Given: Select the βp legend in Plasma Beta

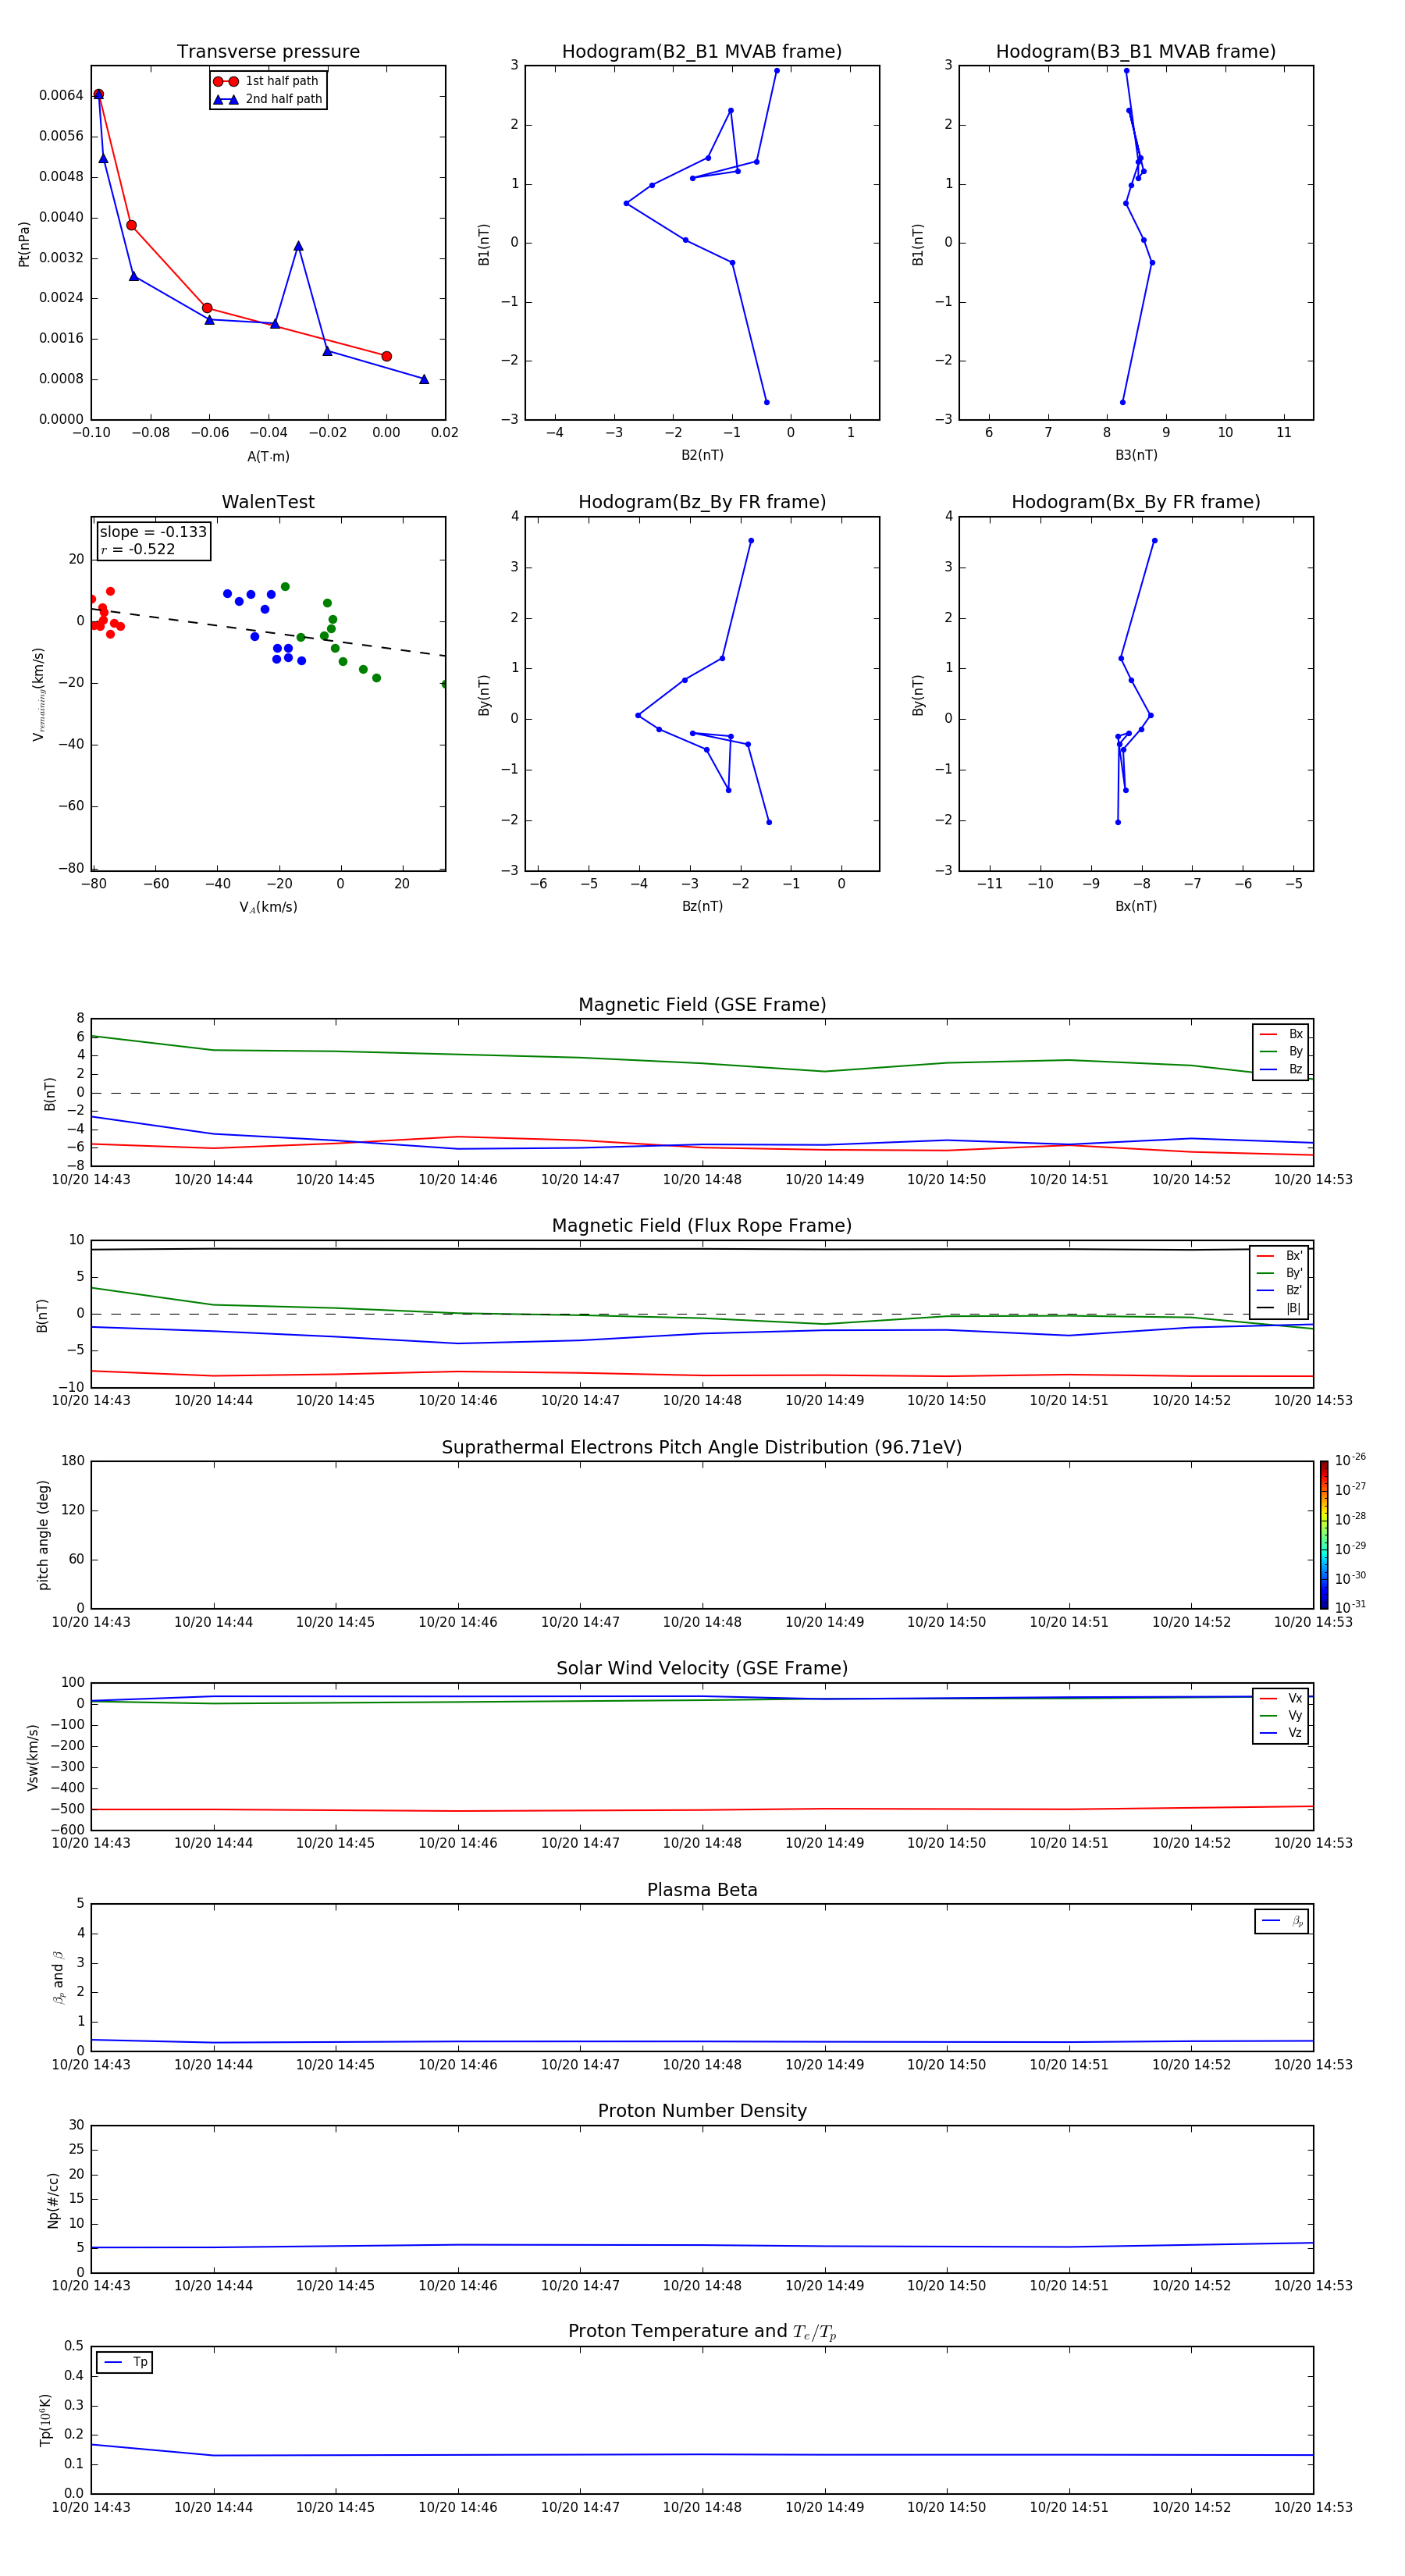Looking at the screenshot, I should coord(1282,1921).
